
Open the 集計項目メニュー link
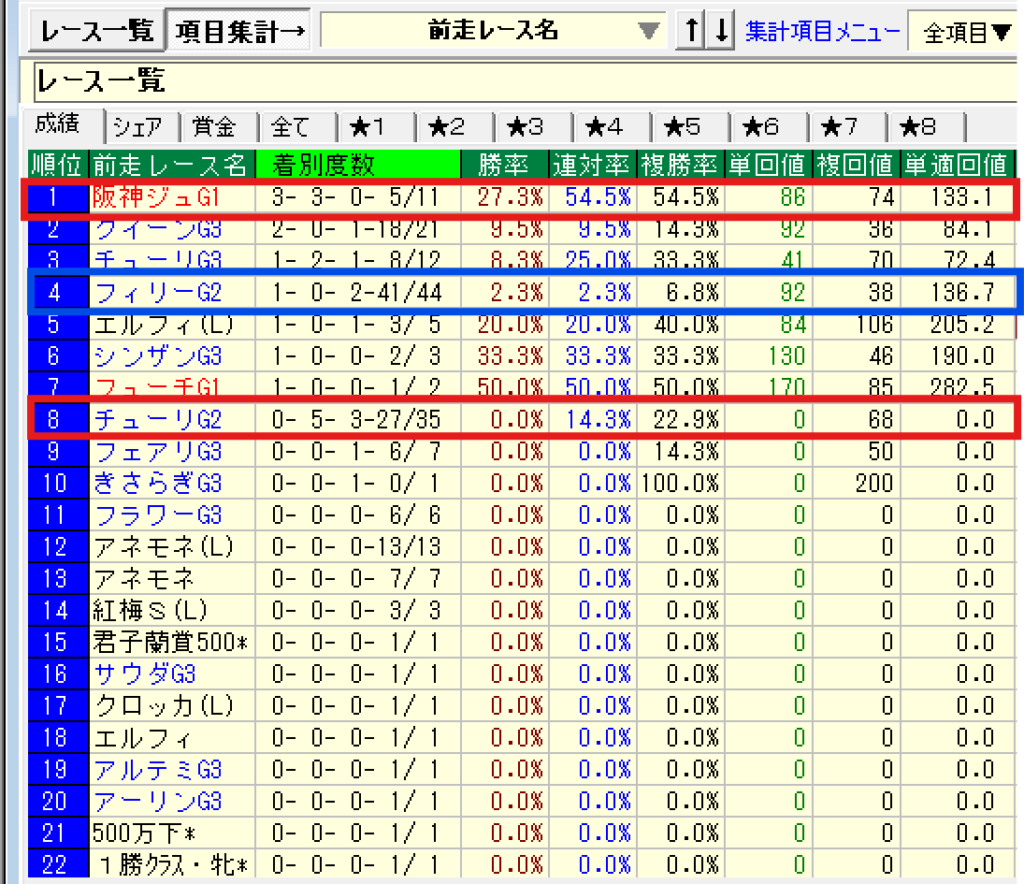point(822,32)
